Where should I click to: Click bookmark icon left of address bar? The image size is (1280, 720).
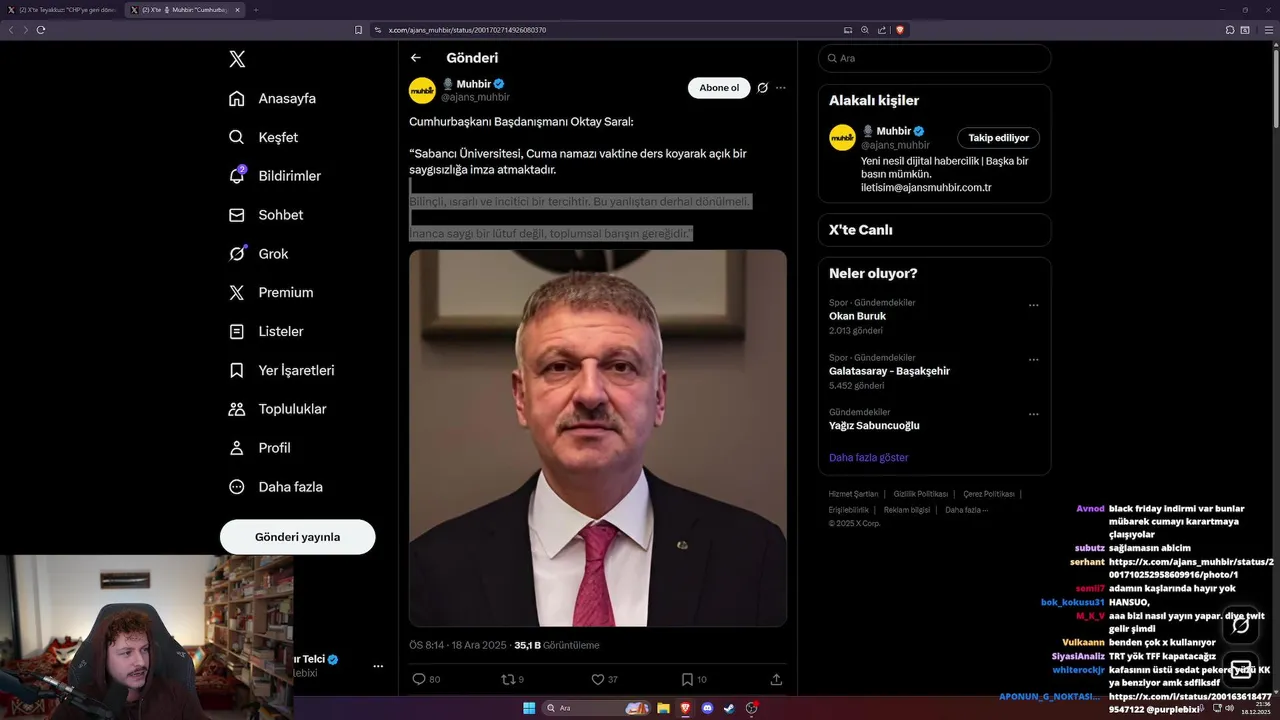click(x=358, y=30)
